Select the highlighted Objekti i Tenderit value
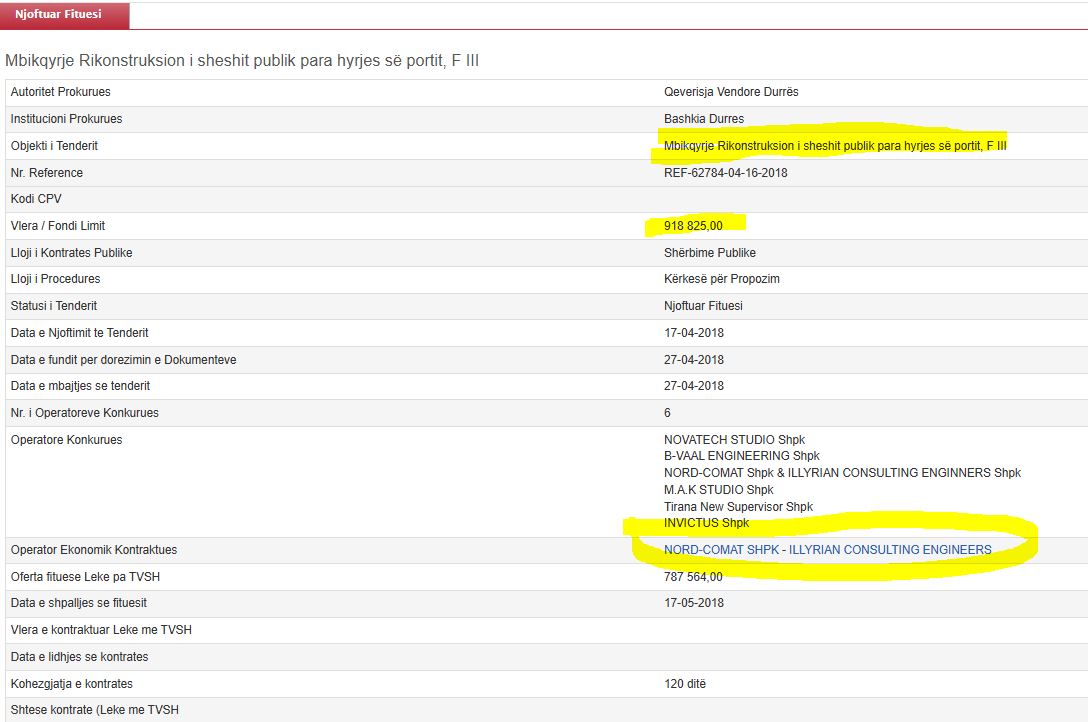The width and height of the screenshot is (1088, 722). pyautogui.click(x=835, y=146)
